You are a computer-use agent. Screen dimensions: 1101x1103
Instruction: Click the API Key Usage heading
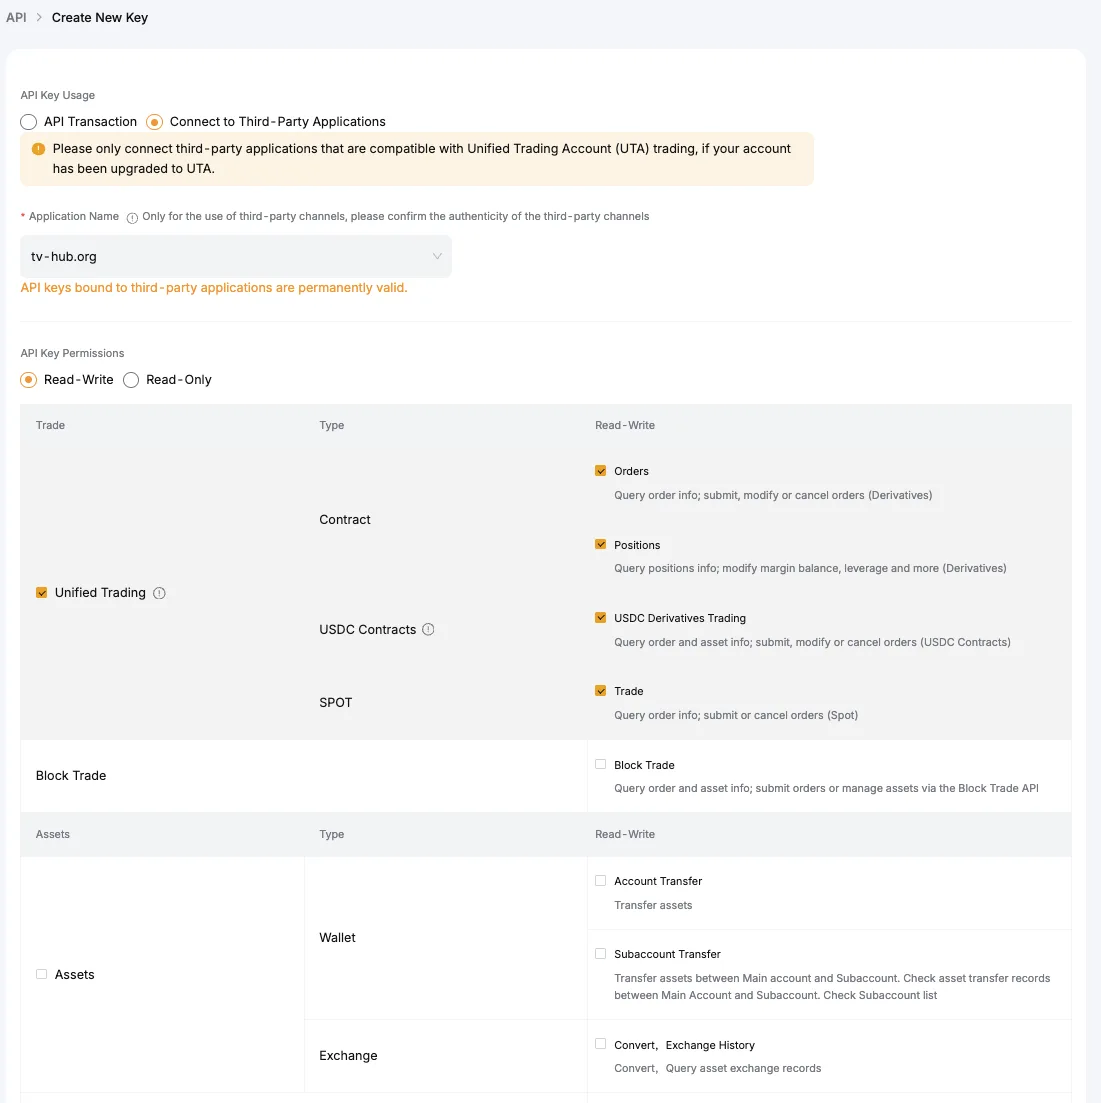pyautogui.click(x=58, y=95)
